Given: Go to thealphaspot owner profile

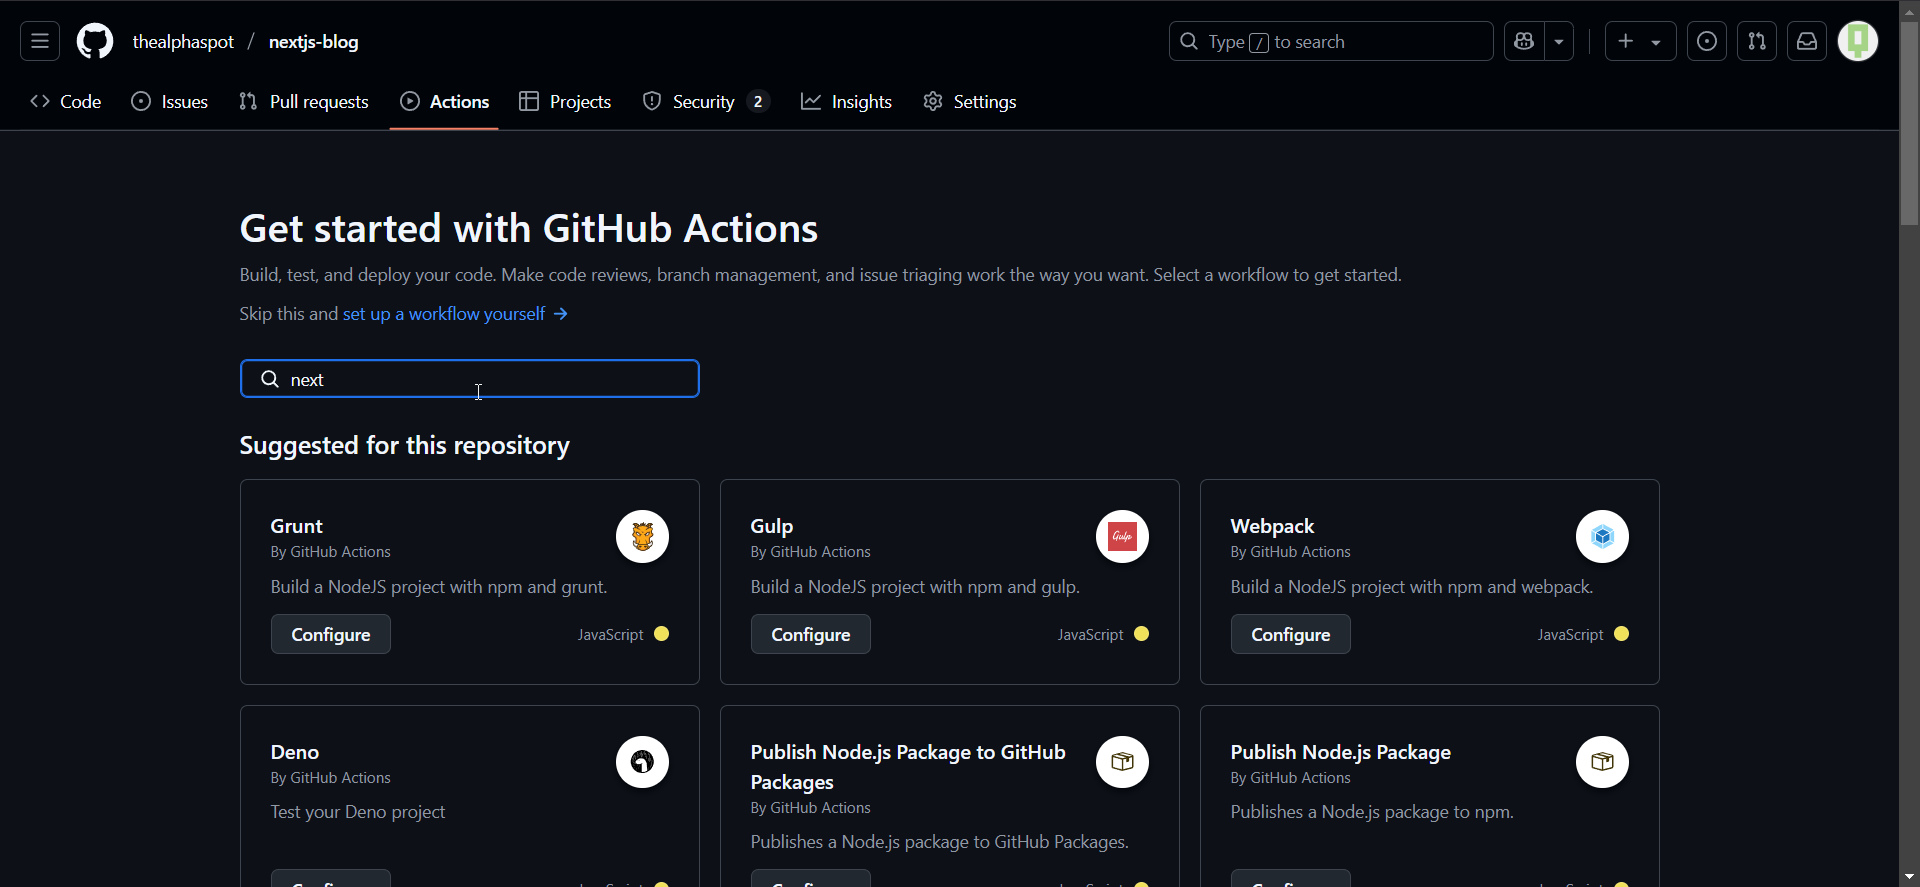Looking at the screenshot, I should [183, 42].
